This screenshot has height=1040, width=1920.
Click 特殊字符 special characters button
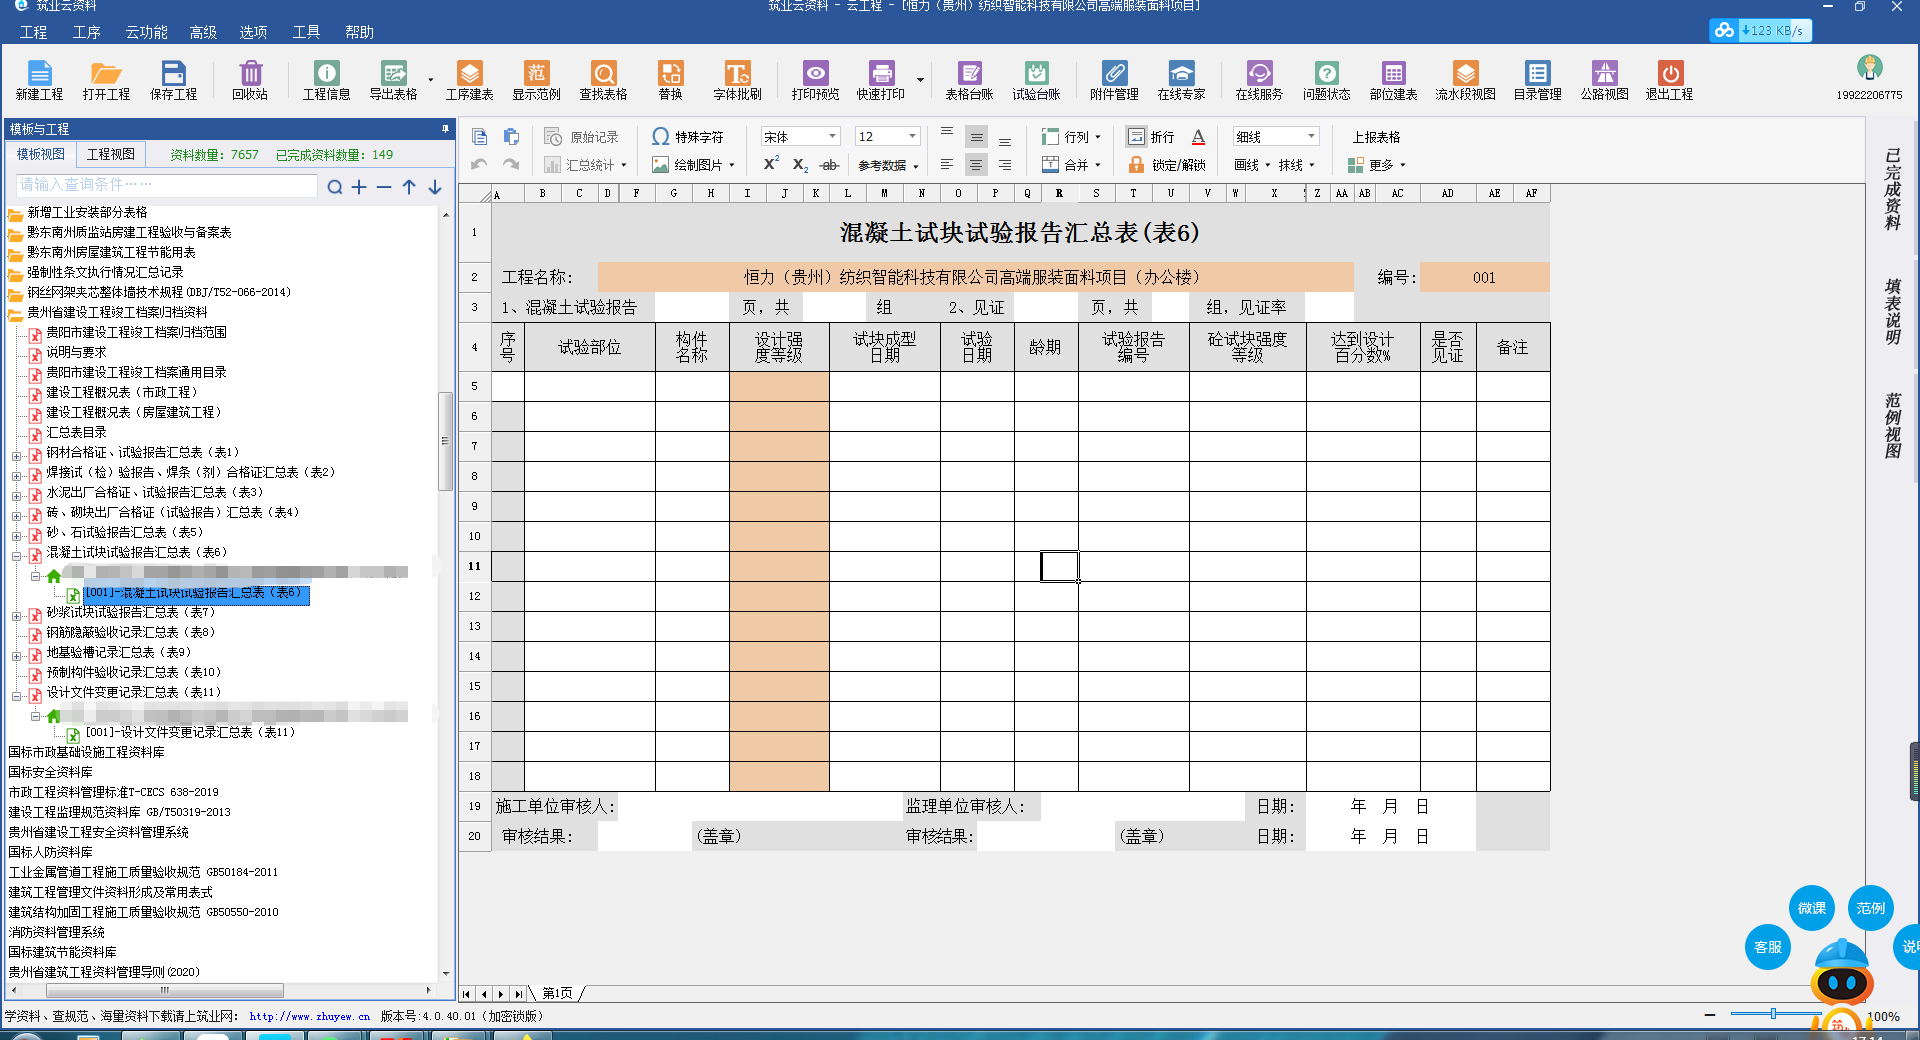coord(687,137)
